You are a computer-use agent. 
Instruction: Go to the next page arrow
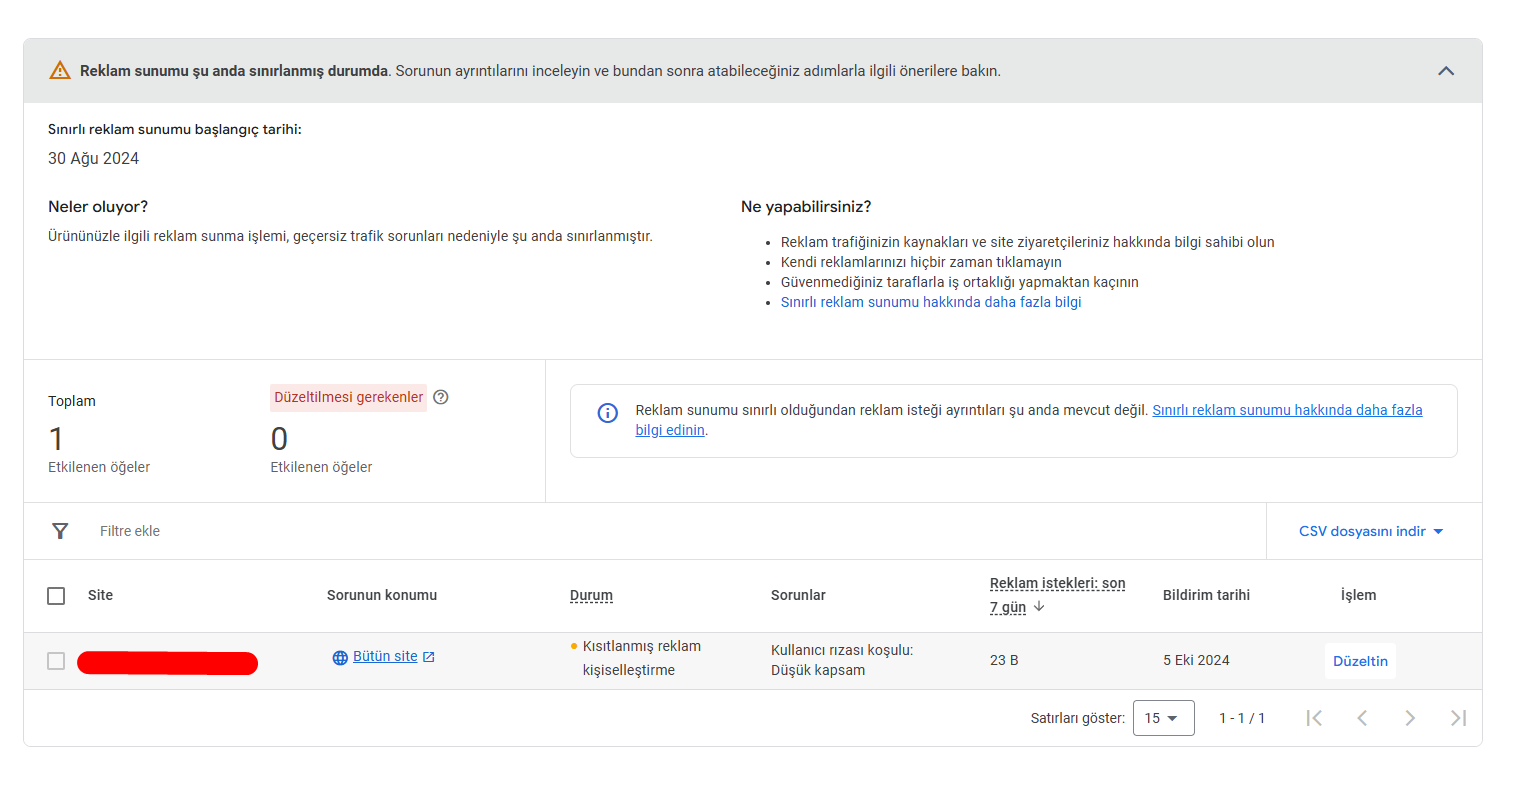(x=1410, y=718)
